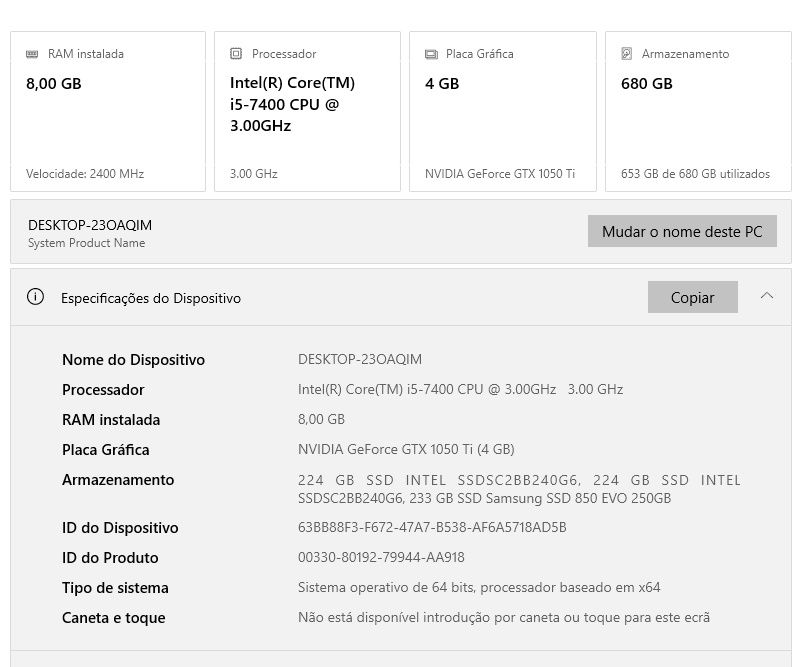Click the ID do Produto value 00330-80192-79944-AA918
Viewport: 809px width, 667px height.
381,557
